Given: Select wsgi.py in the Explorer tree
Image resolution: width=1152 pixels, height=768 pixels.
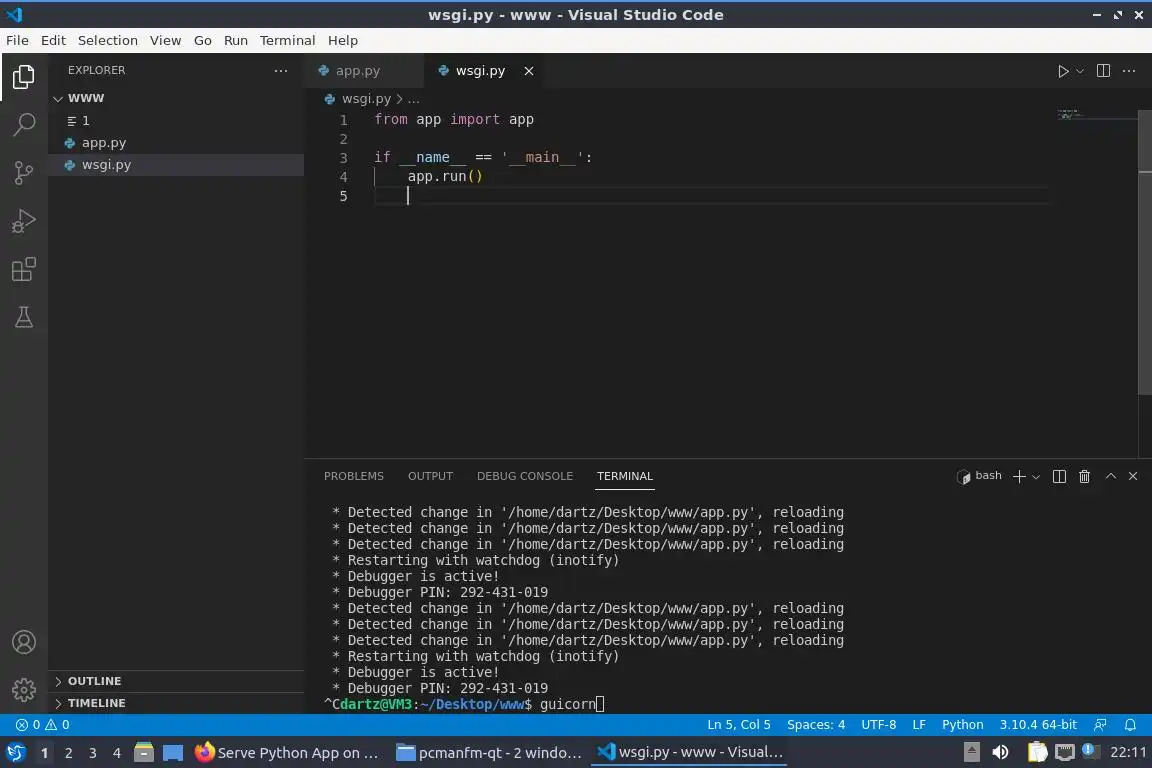Looking at the screenshot, I should pos(176,165).
